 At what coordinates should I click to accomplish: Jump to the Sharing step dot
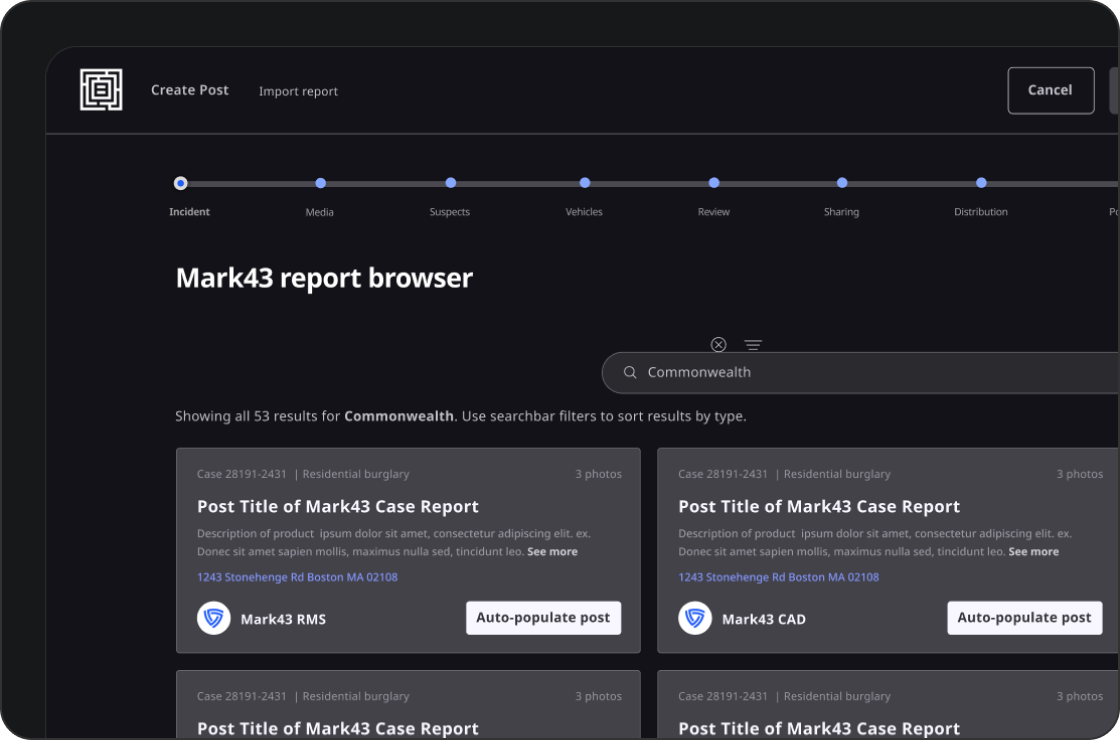click(x=842, y=183)
